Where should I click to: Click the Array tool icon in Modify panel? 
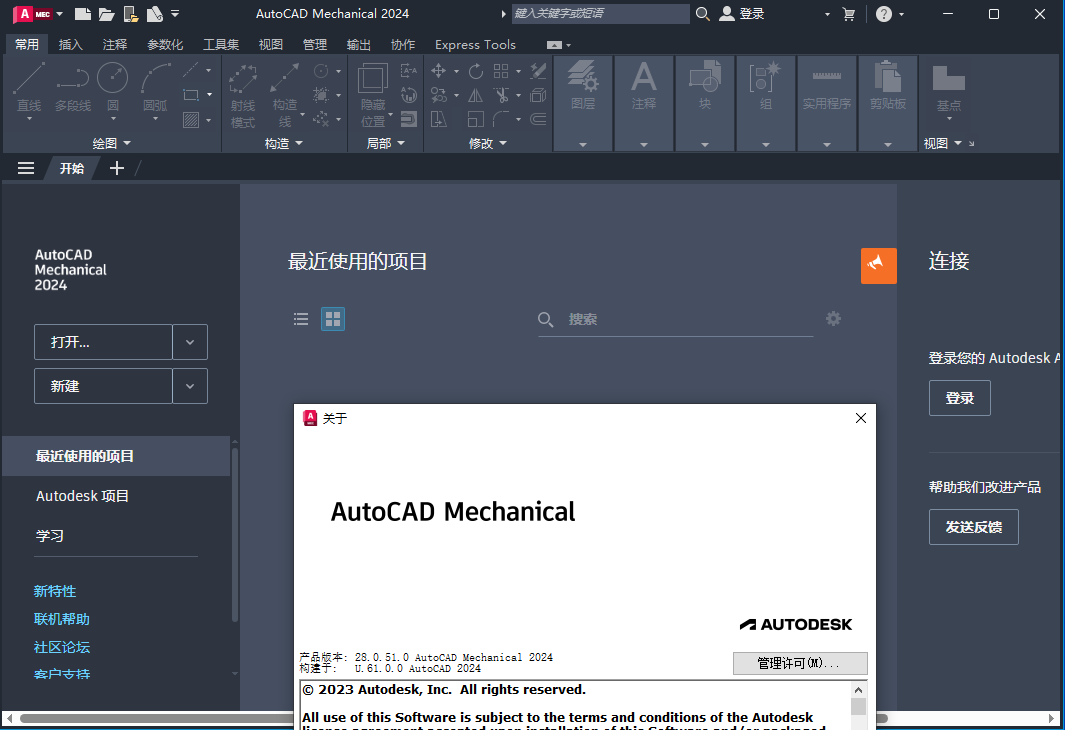coord(501,71)
